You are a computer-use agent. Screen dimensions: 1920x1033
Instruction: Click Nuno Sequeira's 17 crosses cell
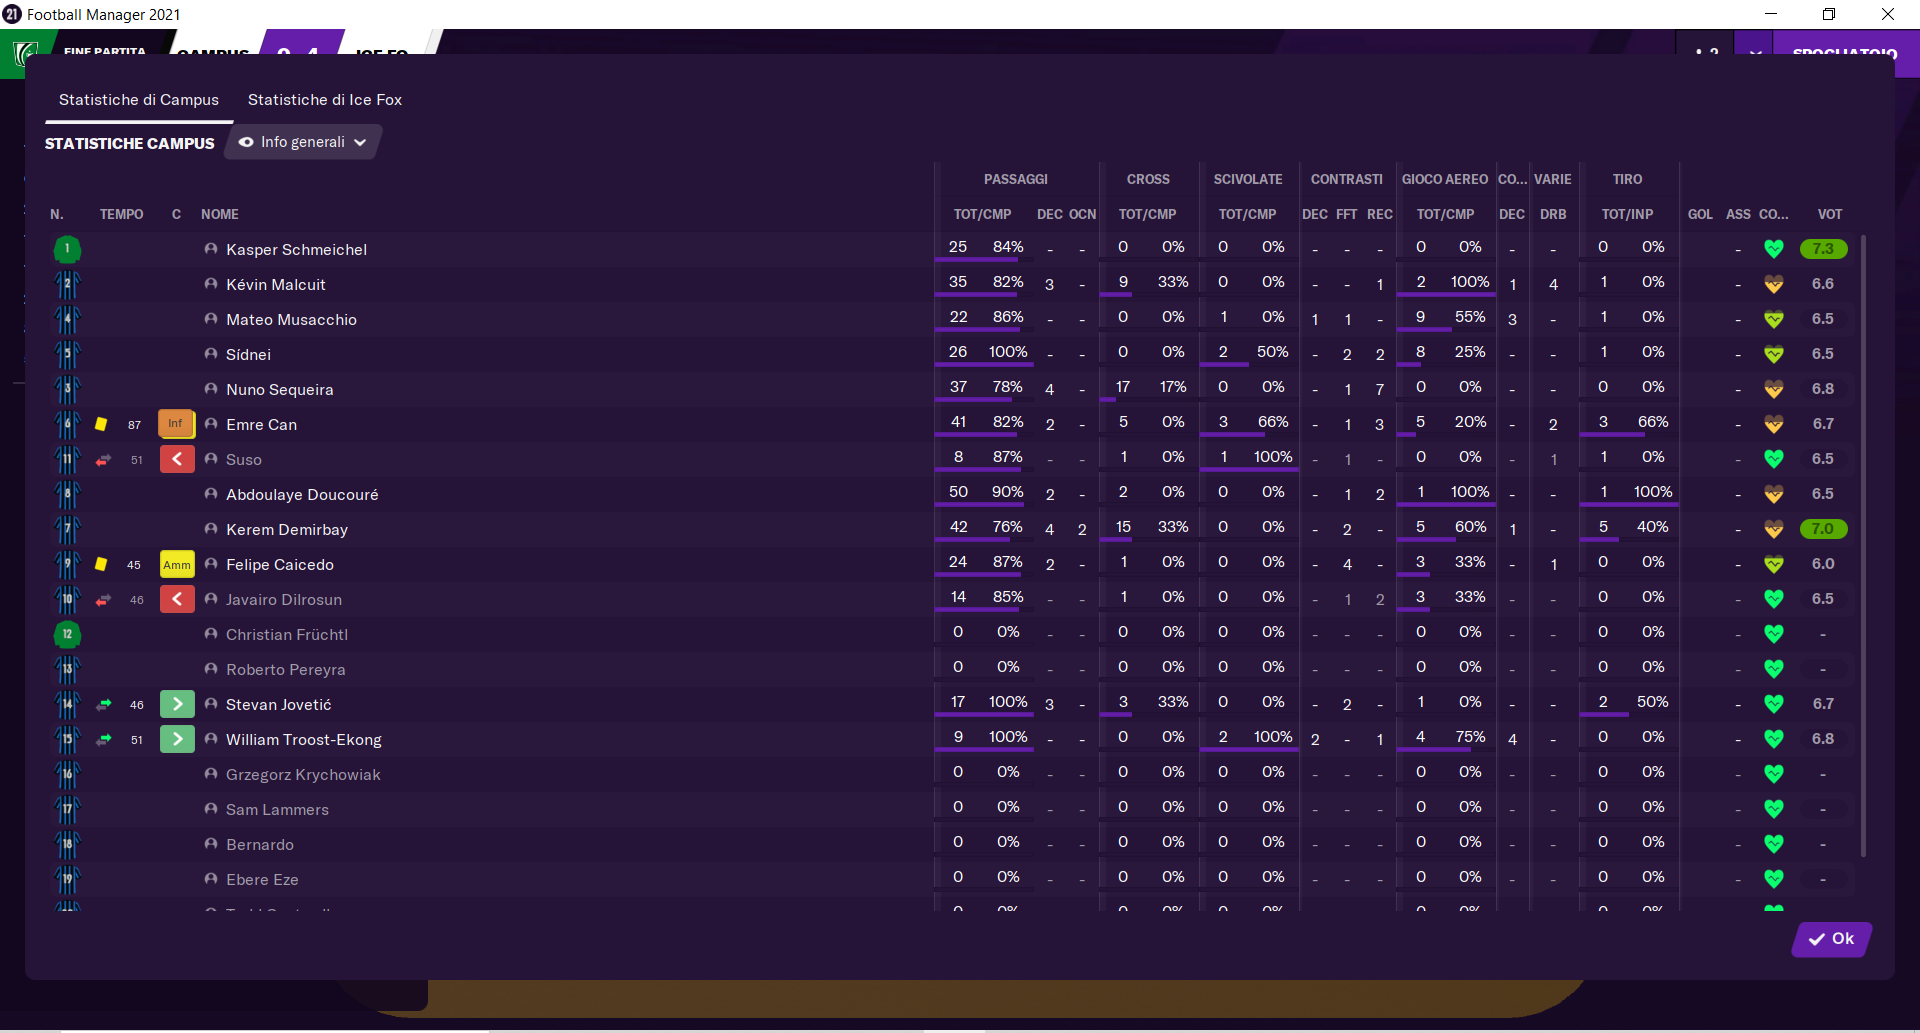tap(1123, 387)
